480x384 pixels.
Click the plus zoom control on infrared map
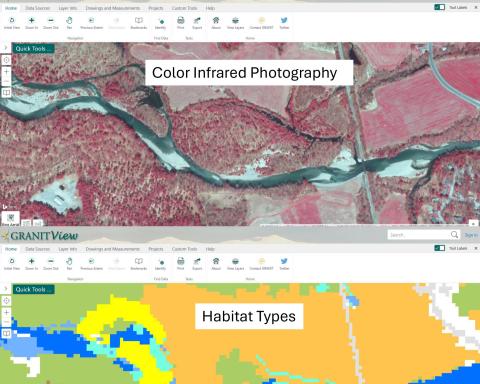tap(6, 72)
